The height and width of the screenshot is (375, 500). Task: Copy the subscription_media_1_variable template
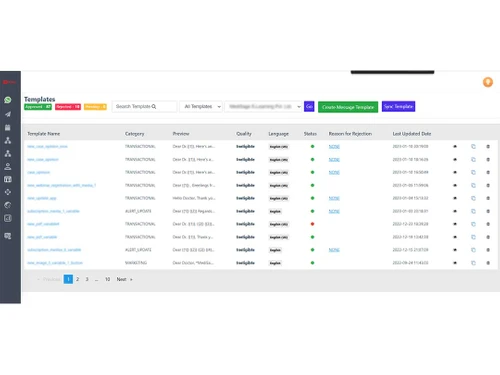pos(473,211)
